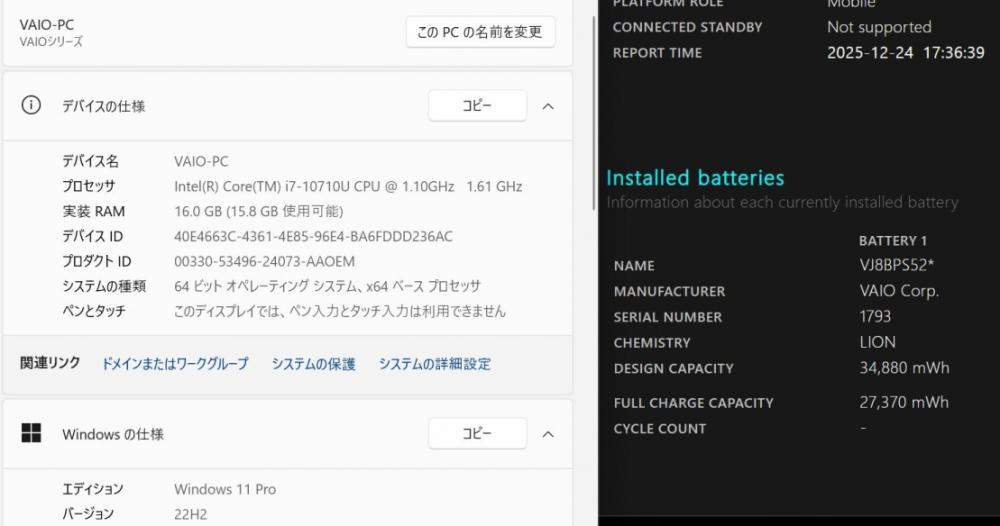Click the battery report description subtitle
Screen dimensions: 1000x526
click(782, 203)
